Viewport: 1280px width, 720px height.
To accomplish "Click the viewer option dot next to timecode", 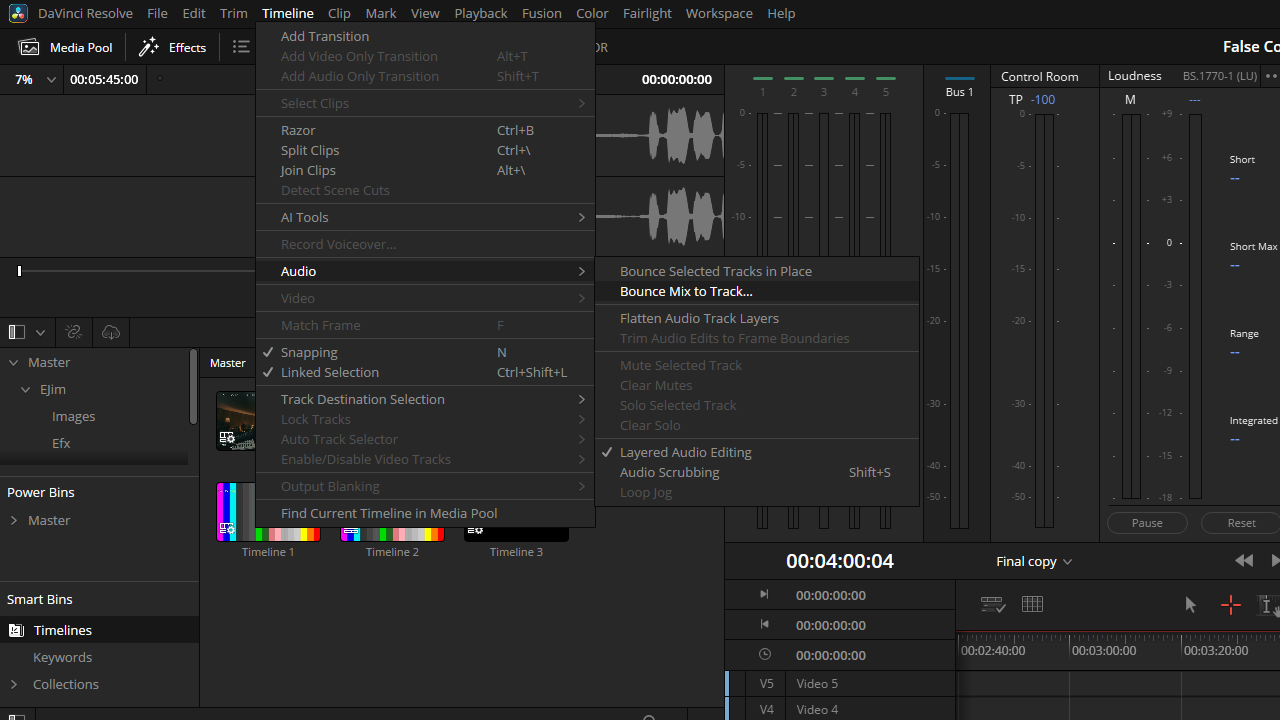I will point(159,79).
